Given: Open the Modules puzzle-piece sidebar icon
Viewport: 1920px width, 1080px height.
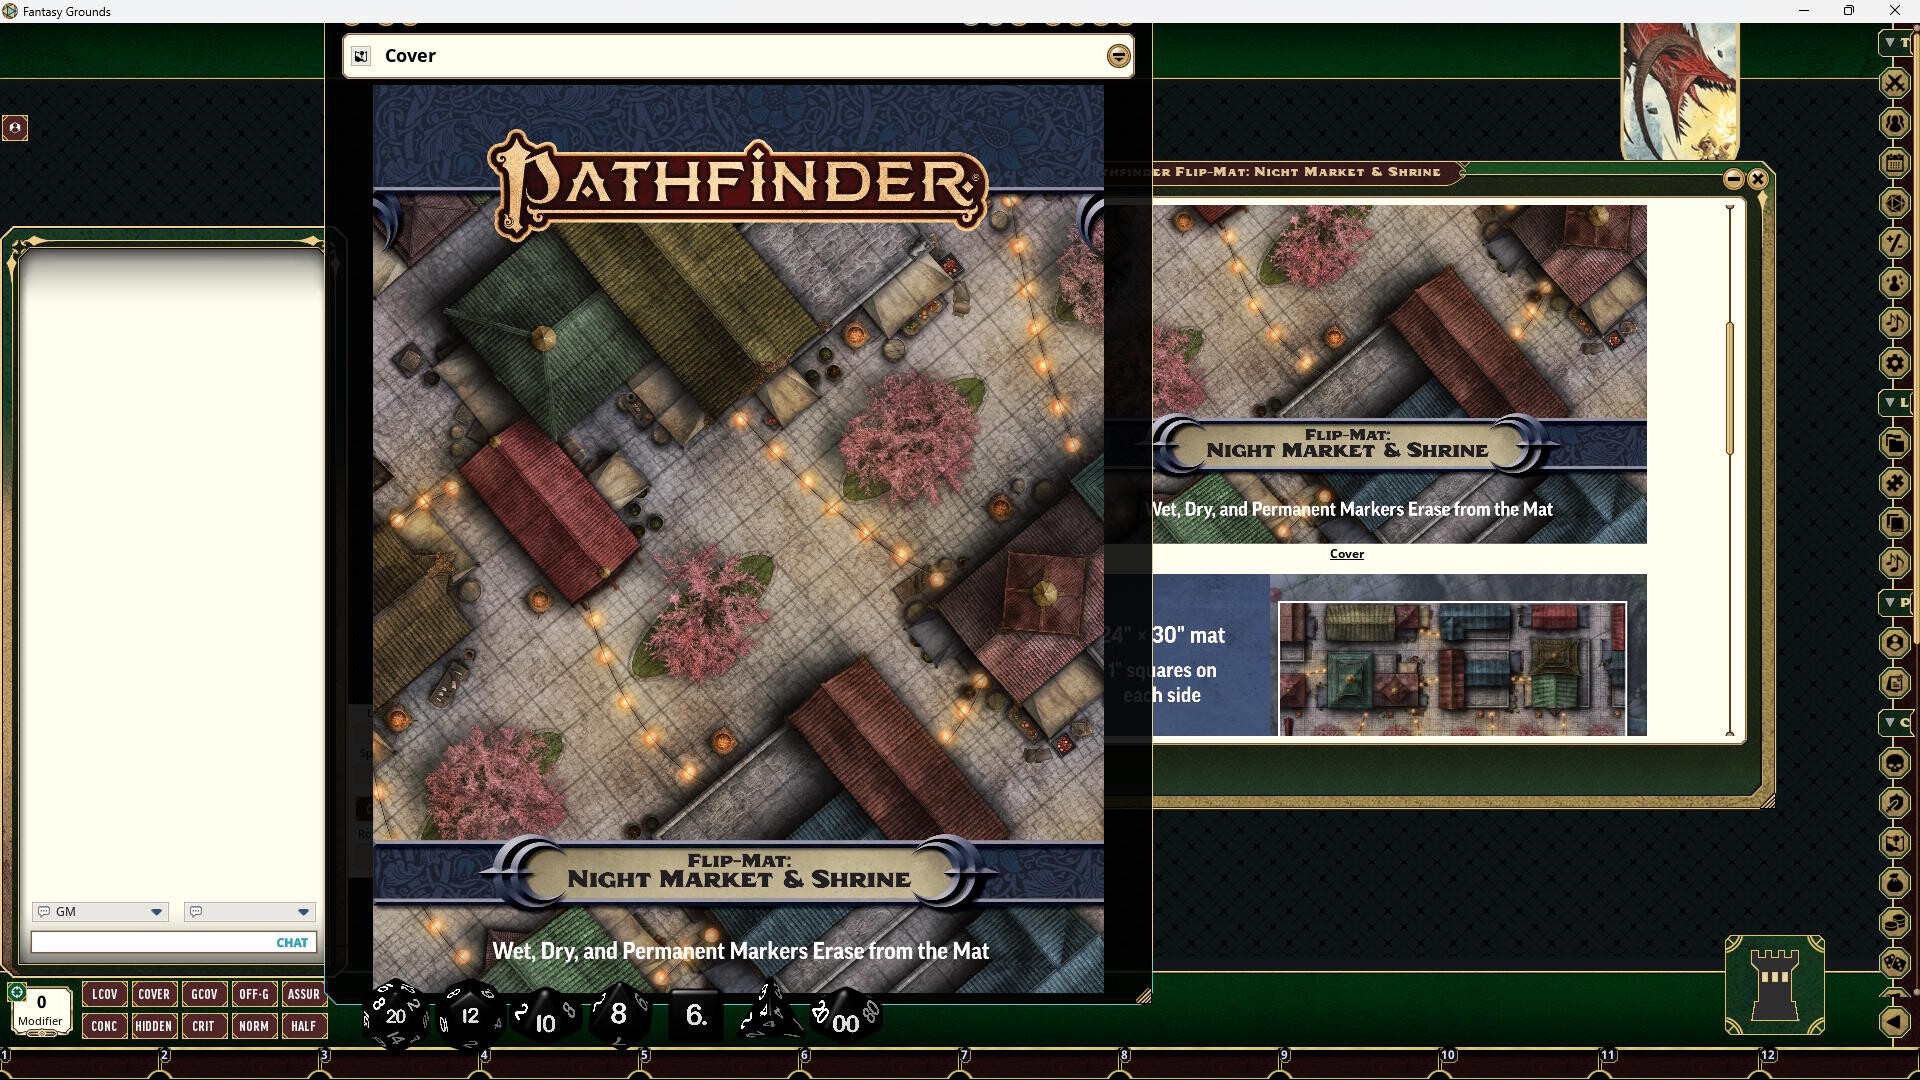Looking at the screenshot, I should point(1895,483).
